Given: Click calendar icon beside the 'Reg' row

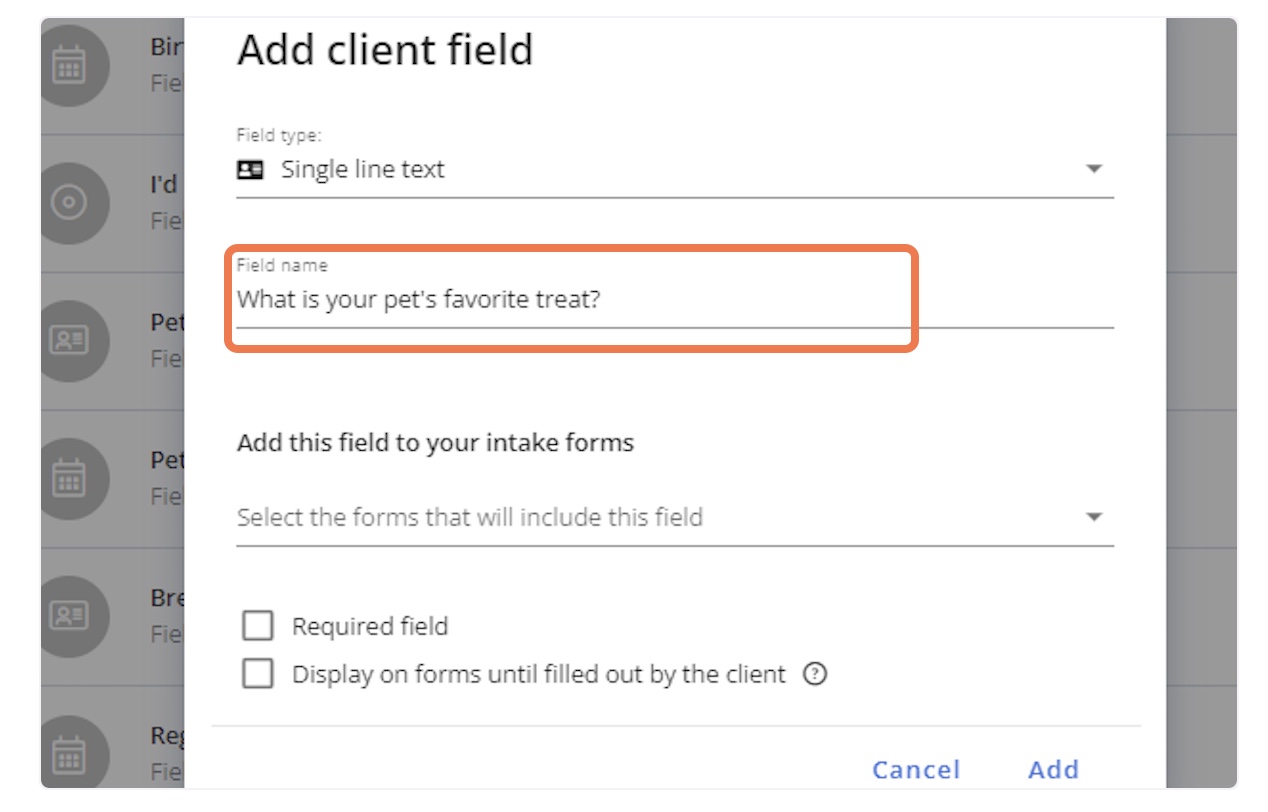Looking at the screenshot, I should pyautogui.click(x=69, y=752).
